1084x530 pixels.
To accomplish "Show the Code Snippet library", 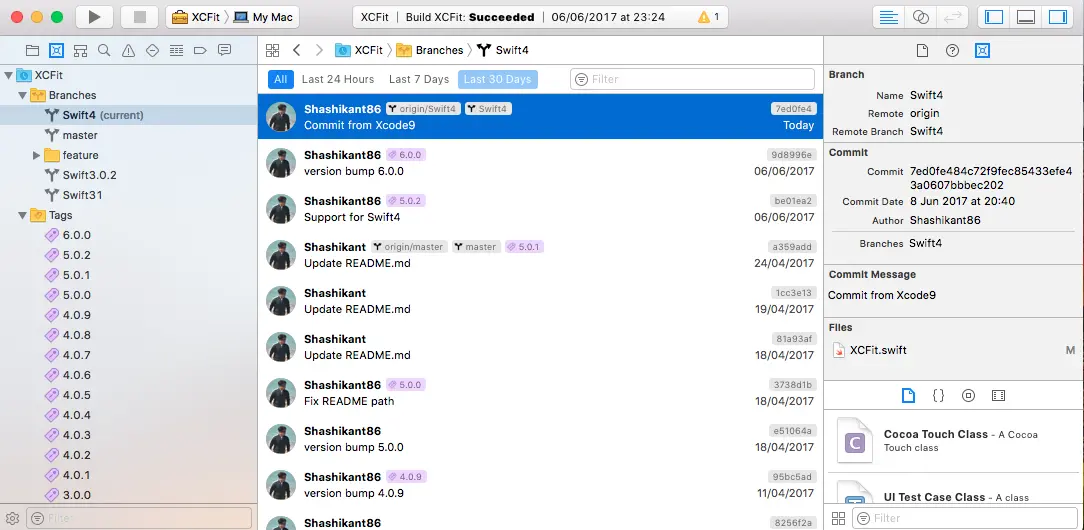I will 938,396.
